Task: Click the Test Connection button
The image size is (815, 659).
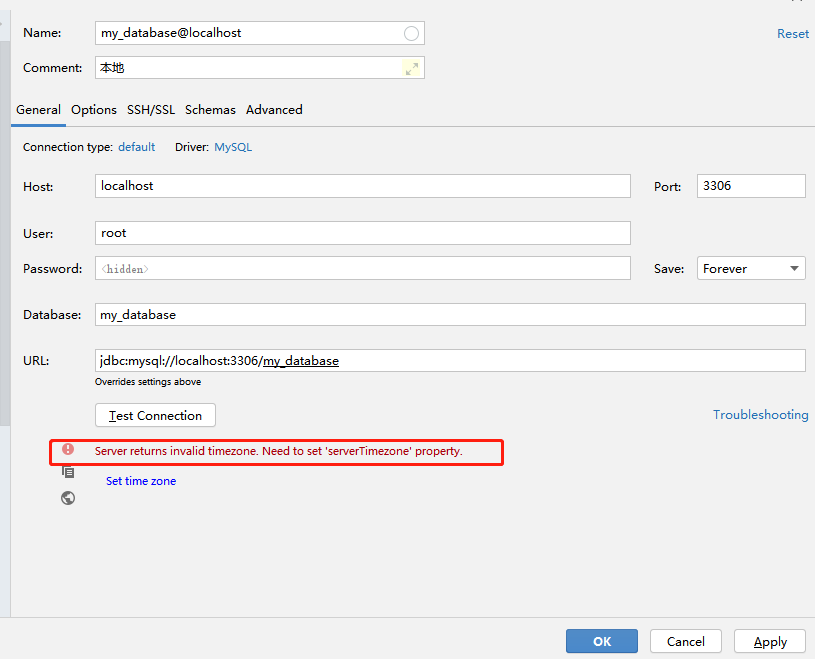Action: click(155, 415)
